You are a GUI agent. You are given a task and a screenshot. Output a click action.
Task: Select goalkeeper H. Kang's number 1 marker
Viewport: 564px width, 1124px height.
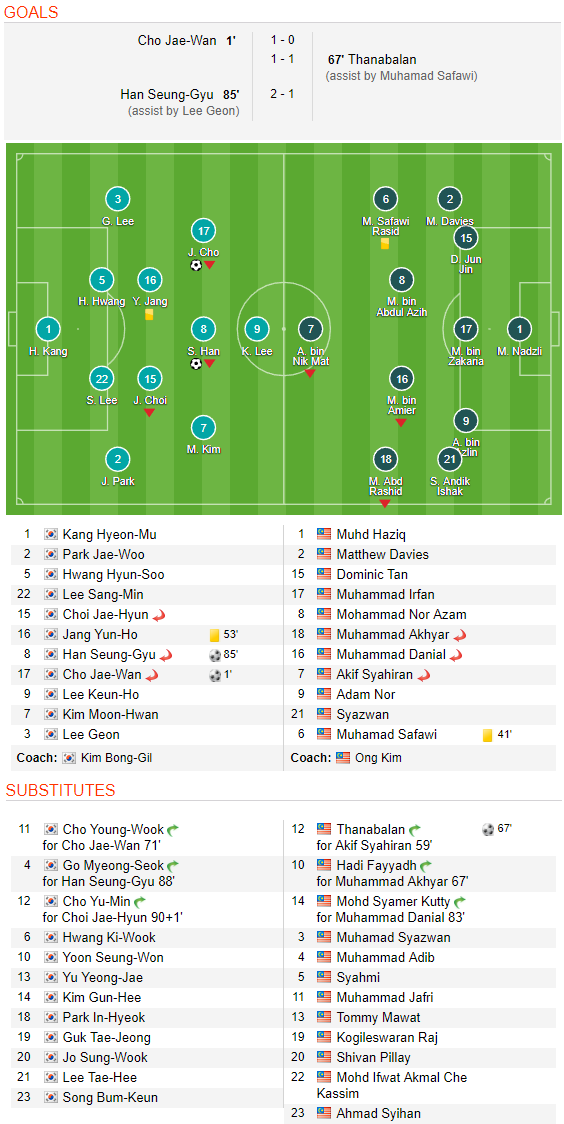pyautogui.click(x=48, y=329)
